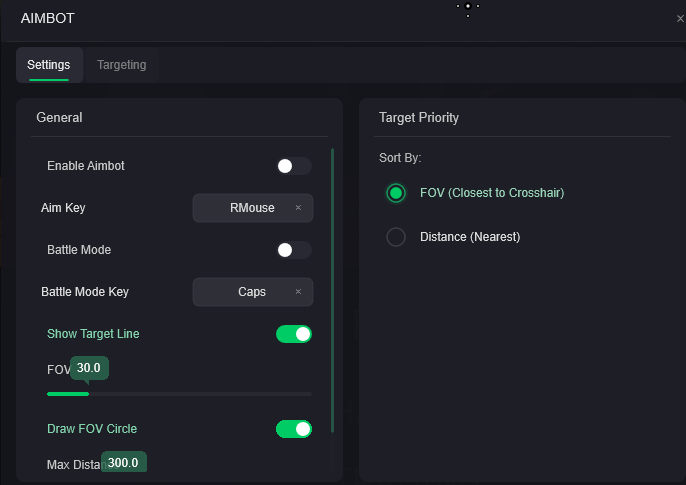Select the Settings tab

tap(49, 65)
